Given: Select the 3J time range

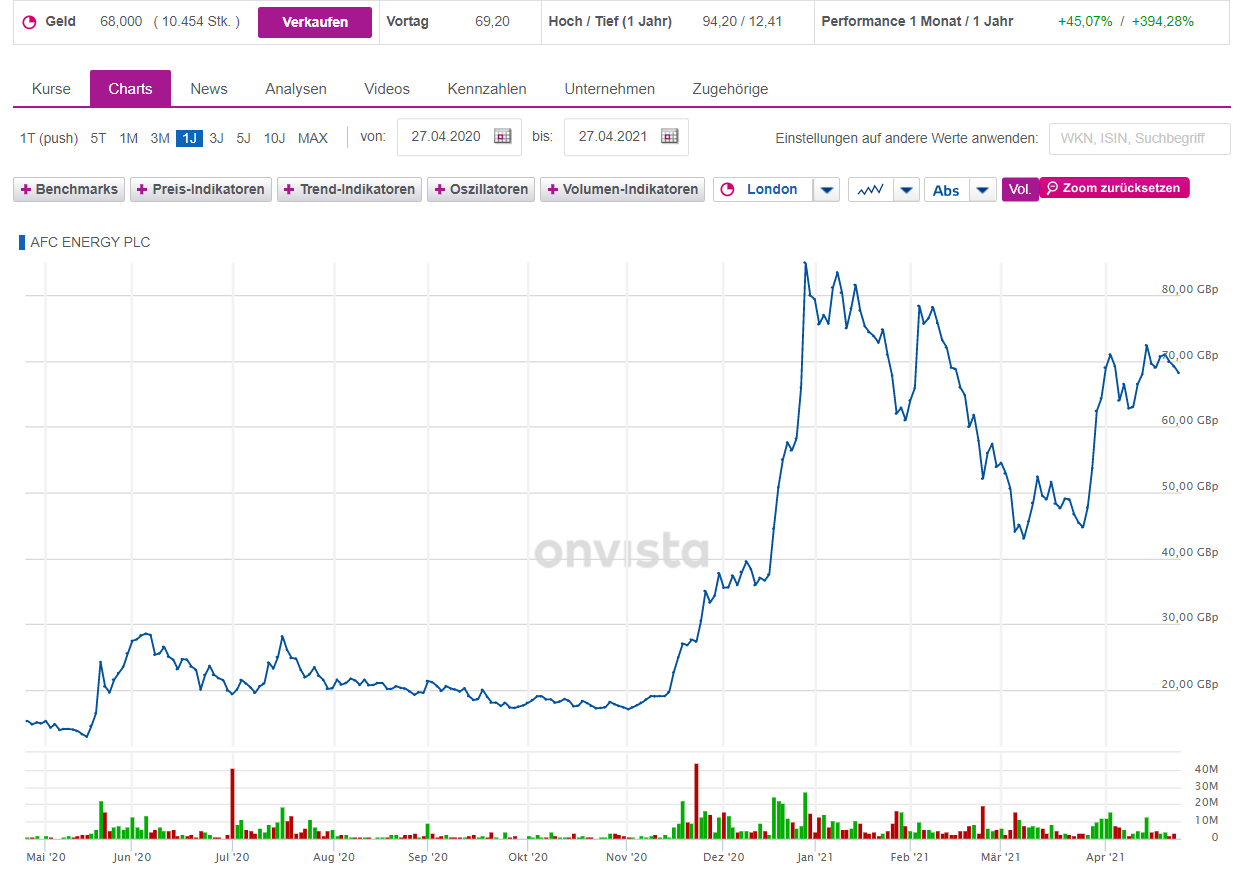Looking at the screenshot, I should pos(217,138).
